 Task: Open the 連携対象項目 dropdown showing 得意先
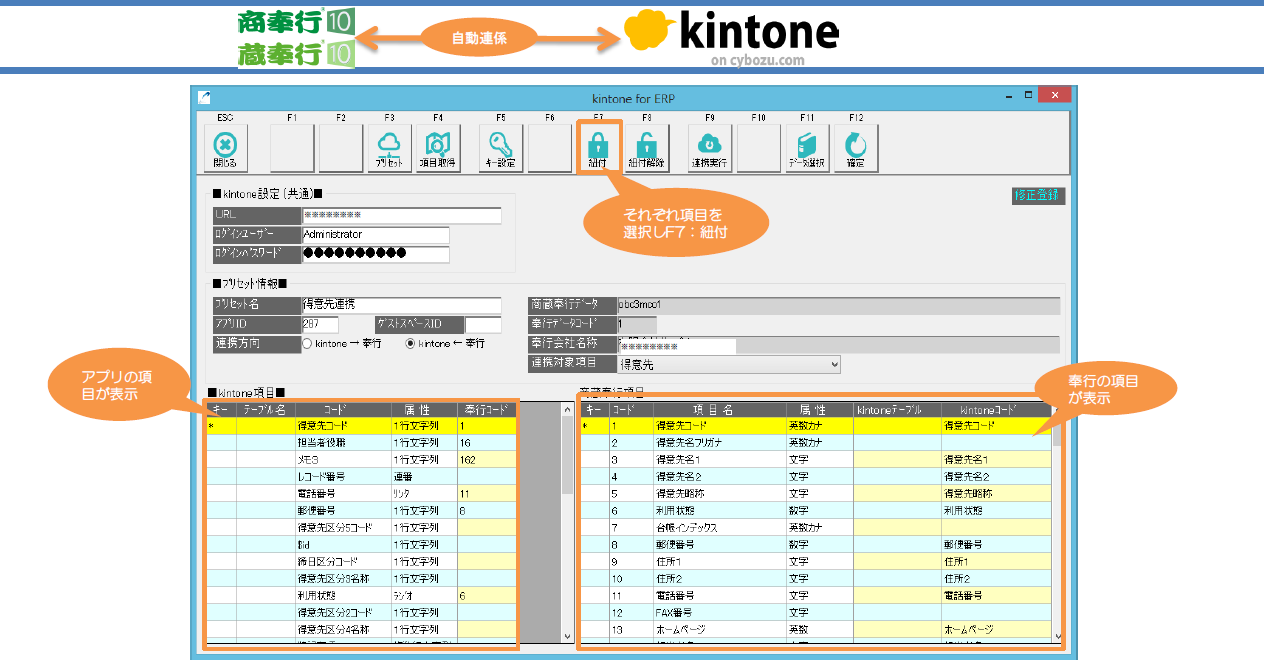(x=729, y=364)
